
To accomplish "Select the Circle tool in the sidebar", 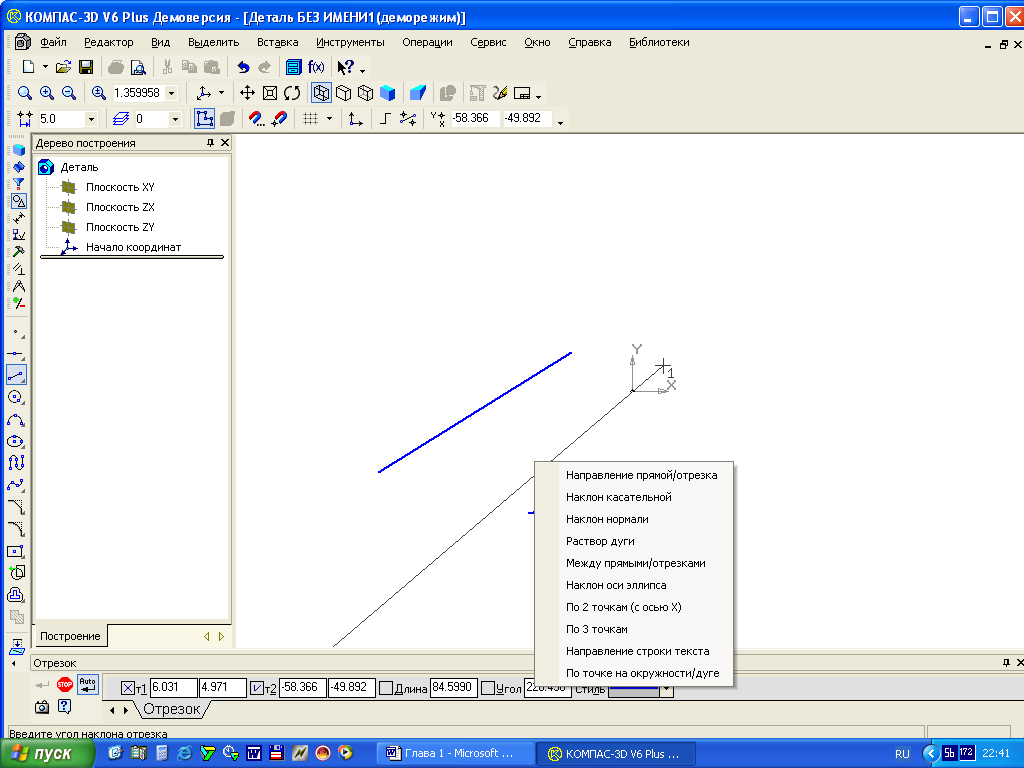I will pyautogui.click(x=16, y=396).
